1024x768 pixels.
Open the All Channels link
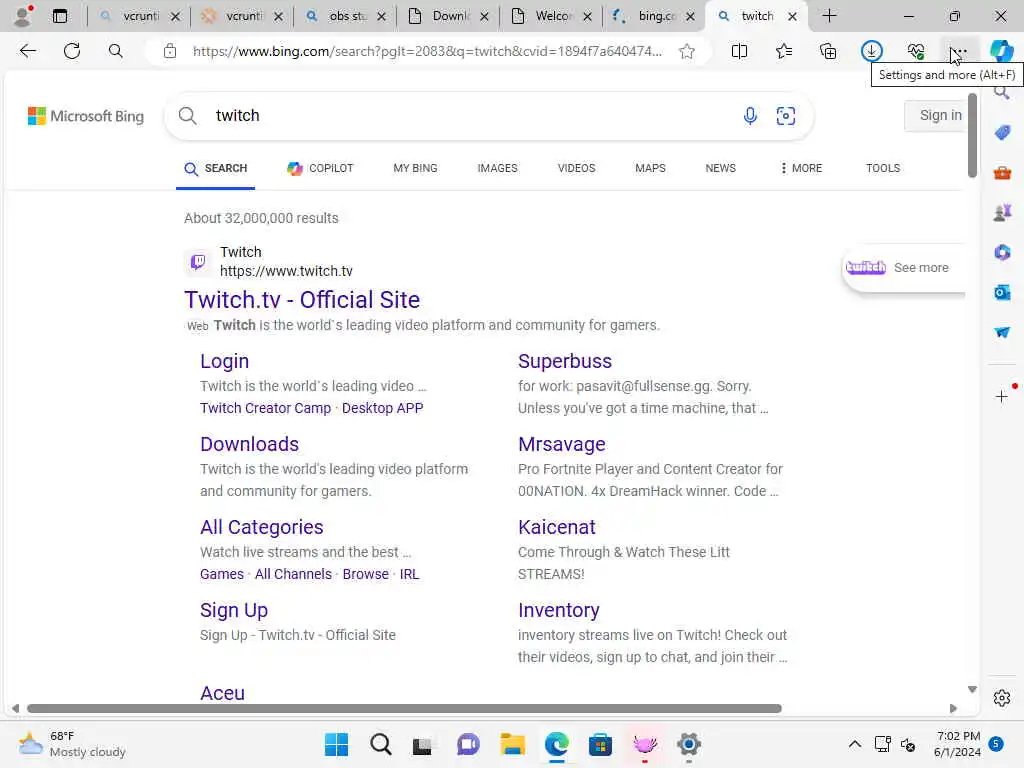pyautogui.click(x=293, y=574)
